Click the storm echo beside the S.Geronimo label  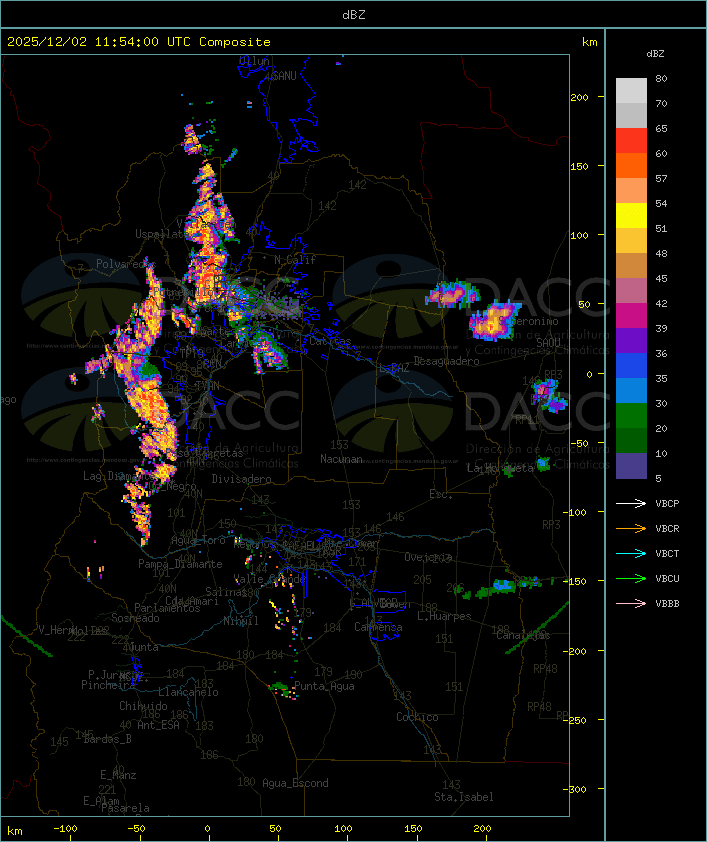[x=493, y=321]
